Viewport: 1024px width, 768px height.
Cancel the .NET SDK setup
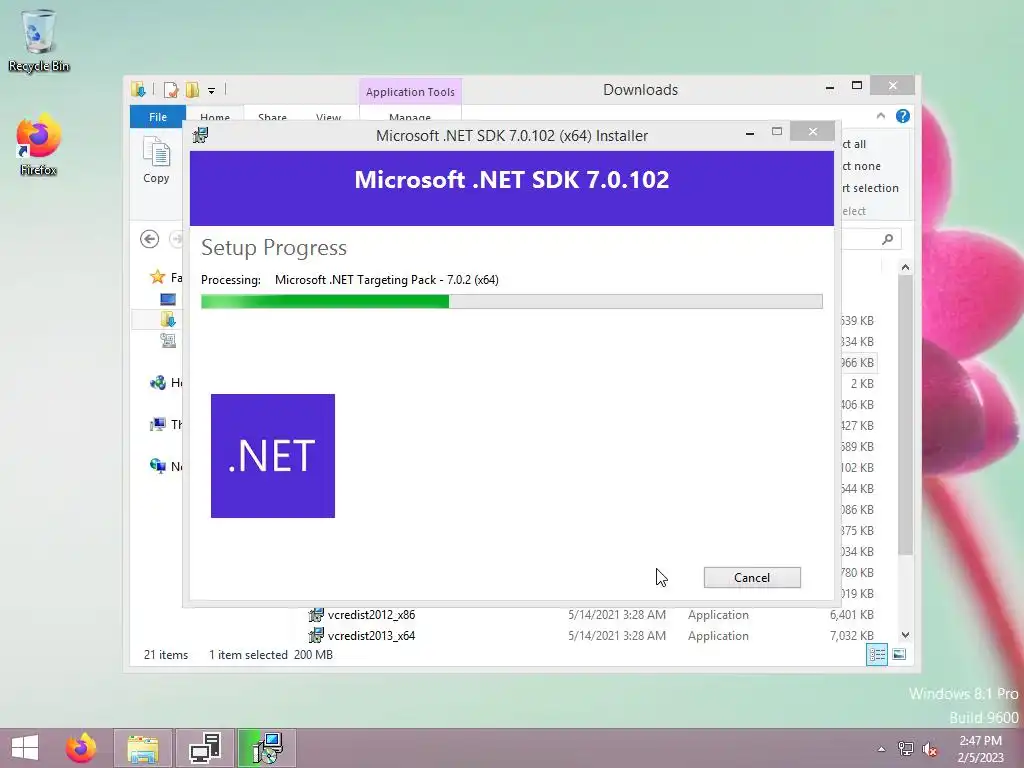coord(752,577)
